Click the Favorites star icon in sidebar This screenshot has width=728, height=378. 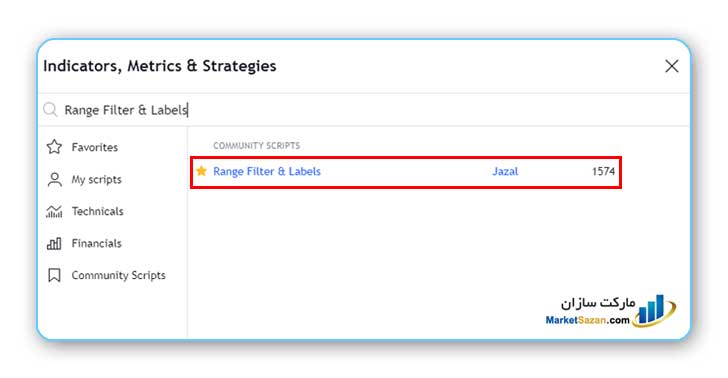pos(54,147)
